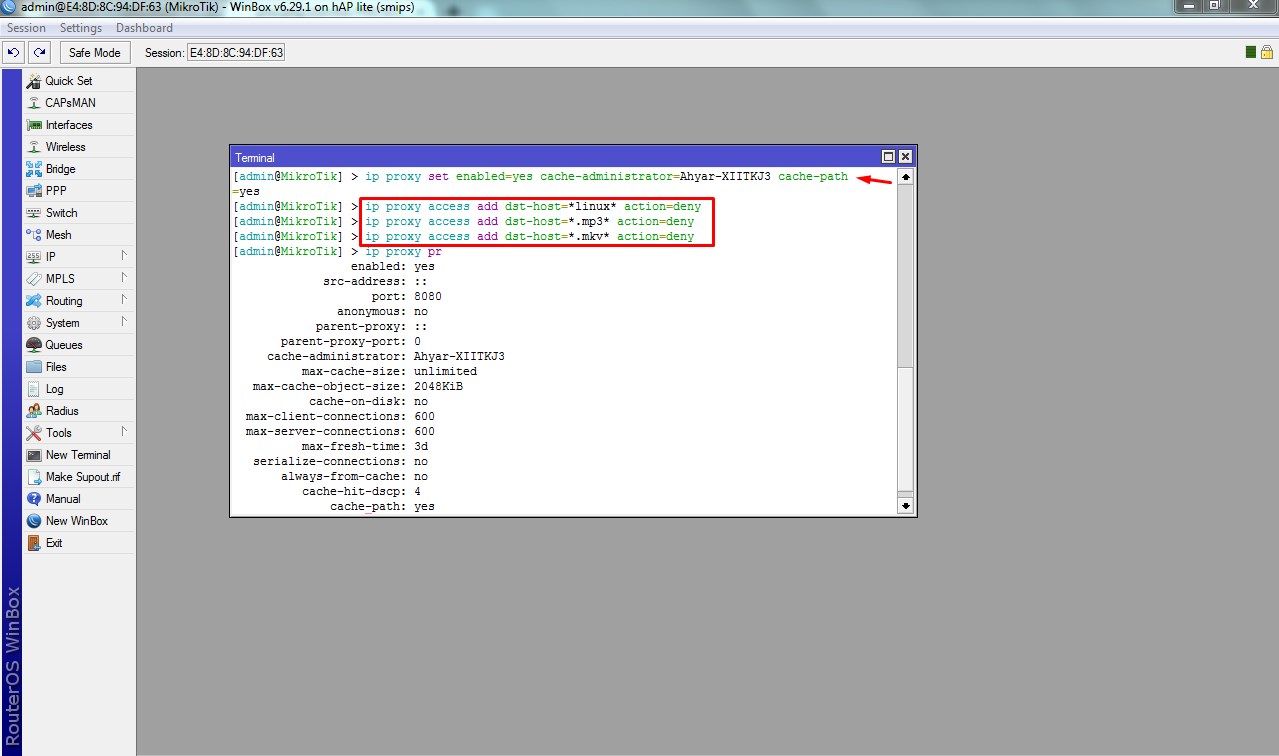The height and width of the screenshot is (756, 1279).
Task: Close the Terminal window
Action: tap(905, 157)
